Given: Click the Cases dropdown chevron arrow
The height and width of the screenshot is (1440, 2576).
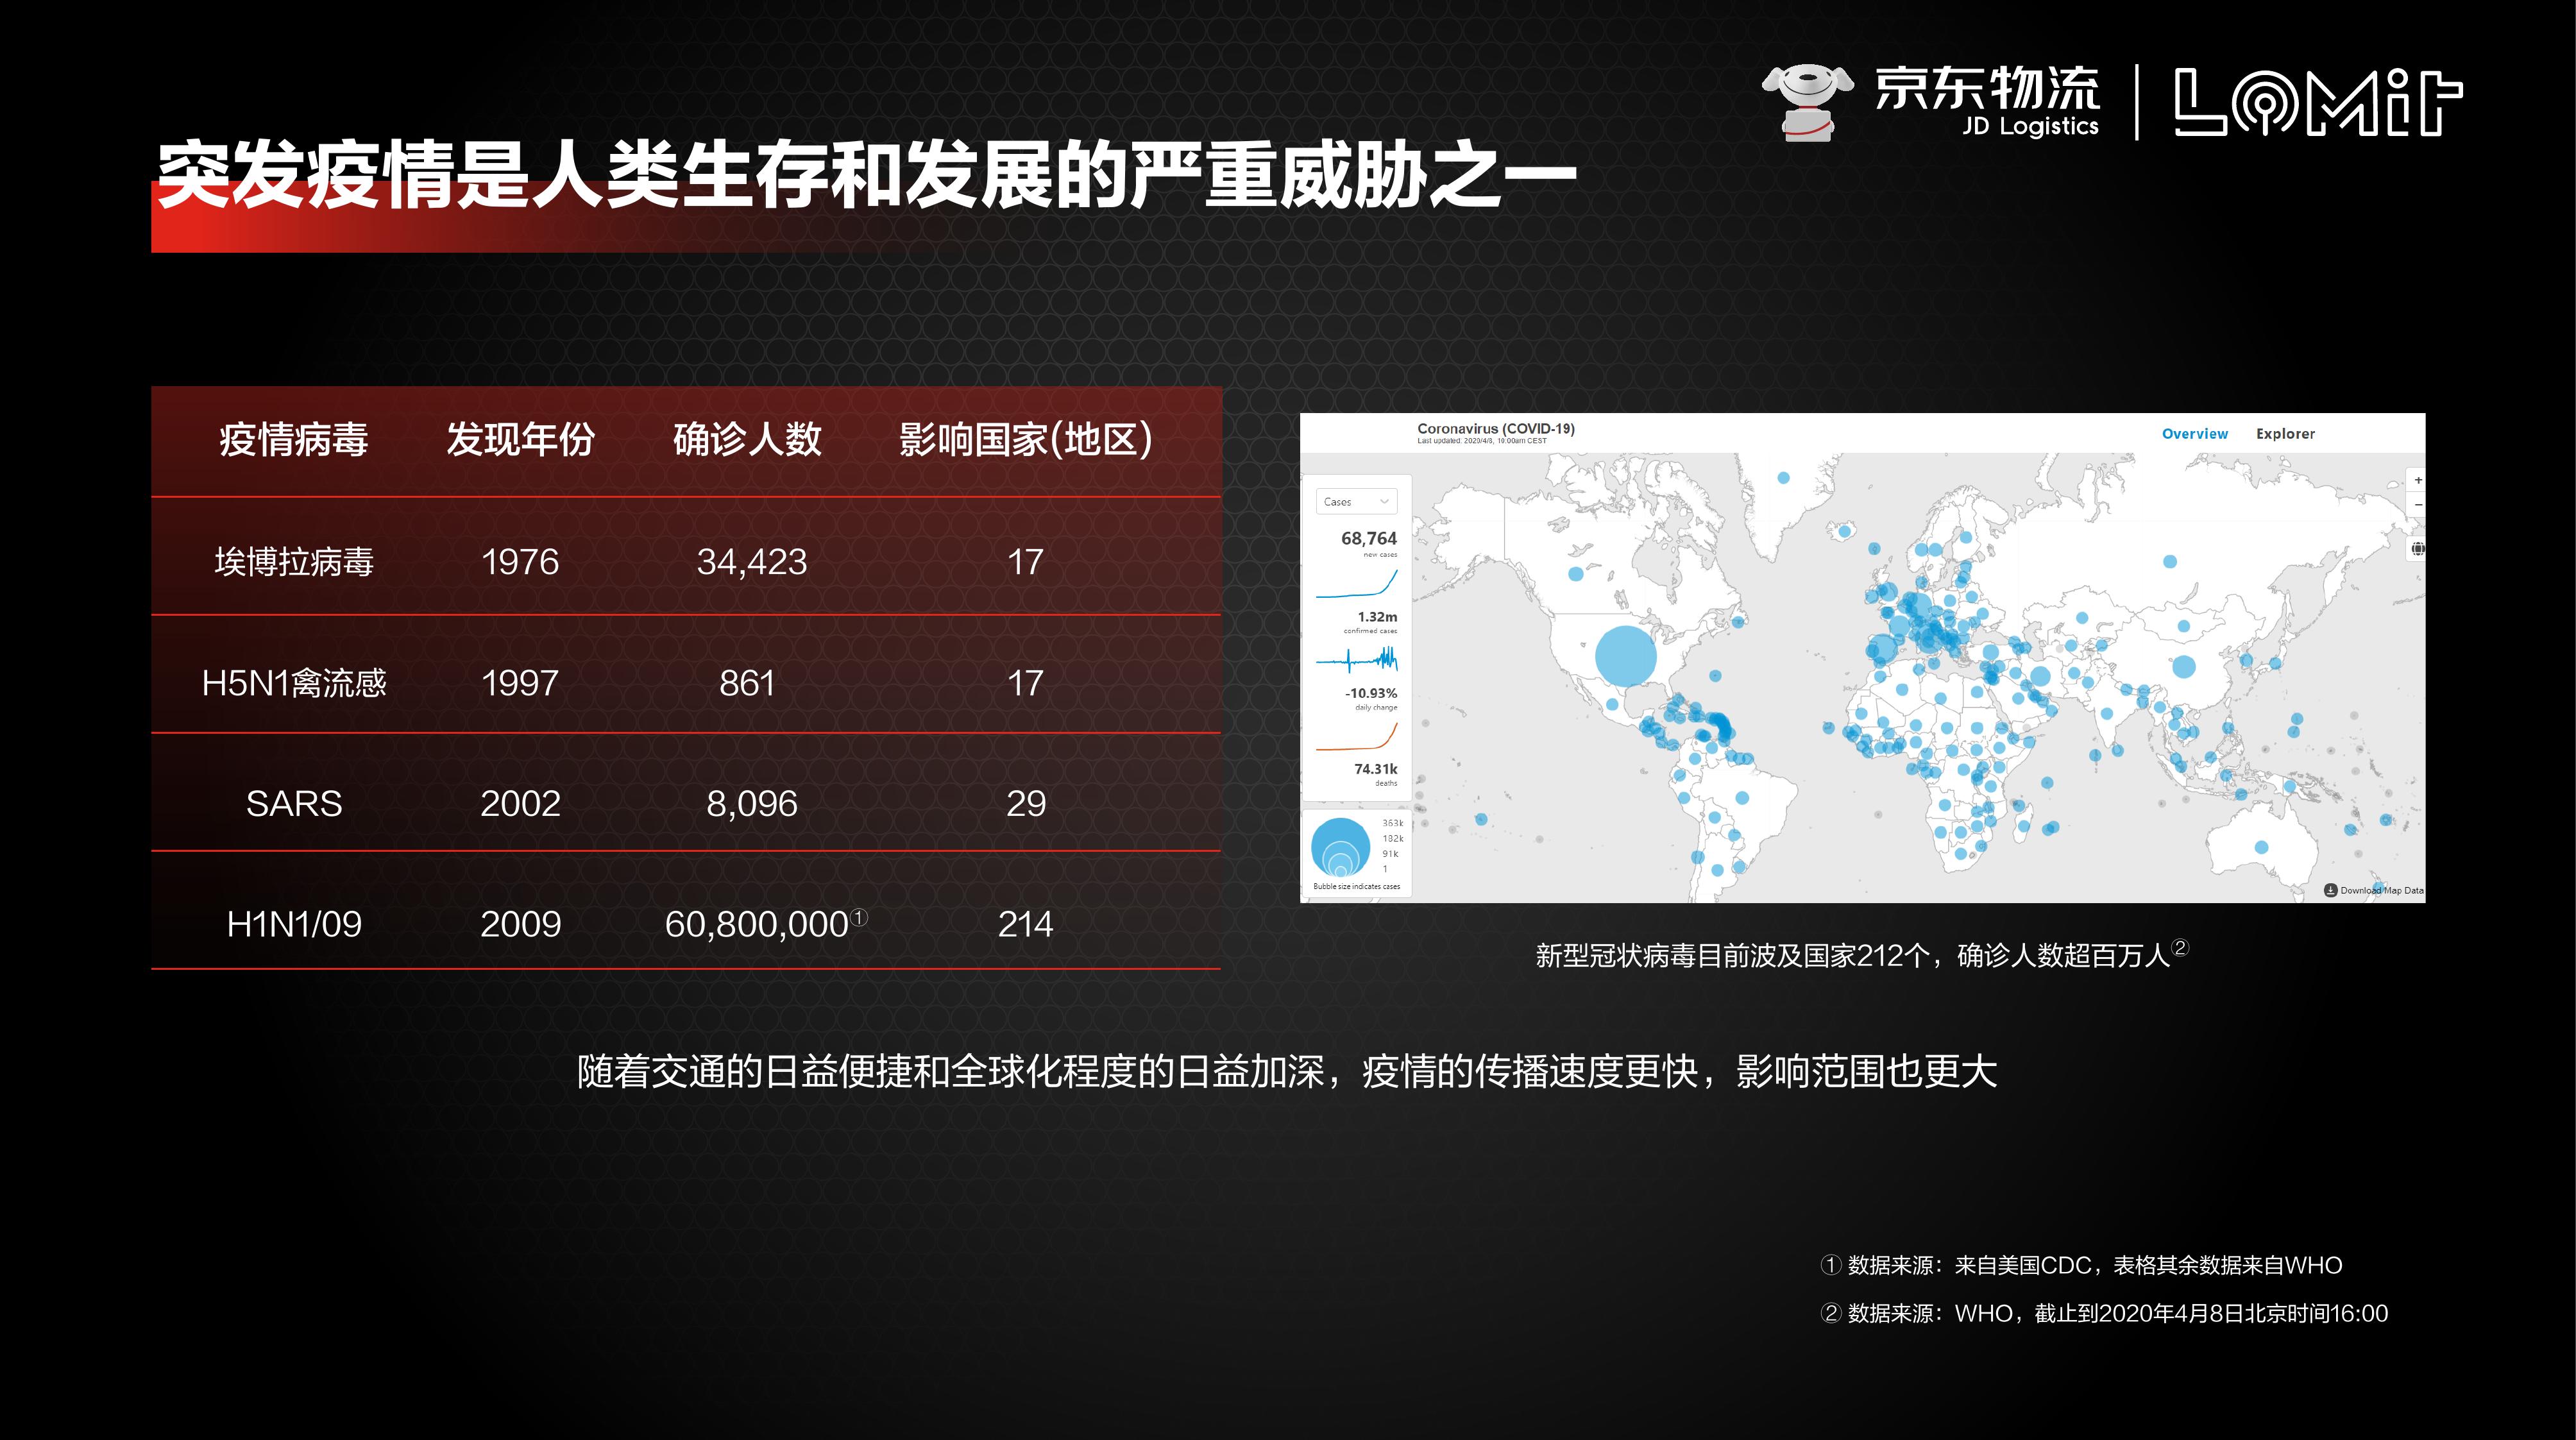Looking at the screenshot, I should click(1384, 501).
